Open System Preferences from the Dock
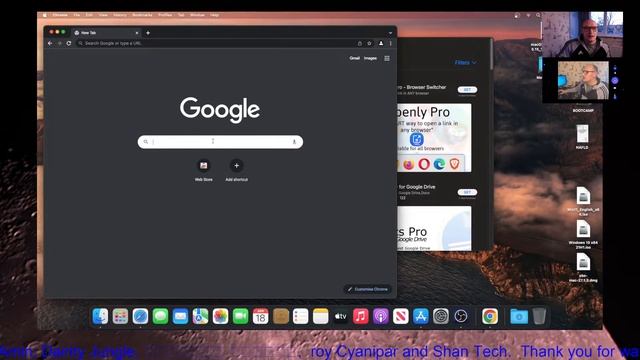 tap(441, 316)
